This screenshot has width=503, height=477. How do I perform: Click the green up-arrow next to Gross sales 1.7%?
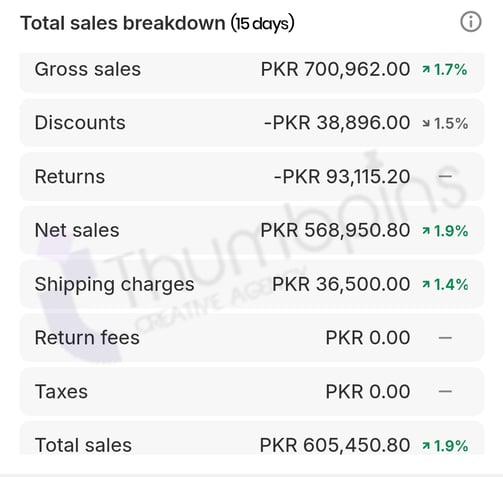coord(426,70)
